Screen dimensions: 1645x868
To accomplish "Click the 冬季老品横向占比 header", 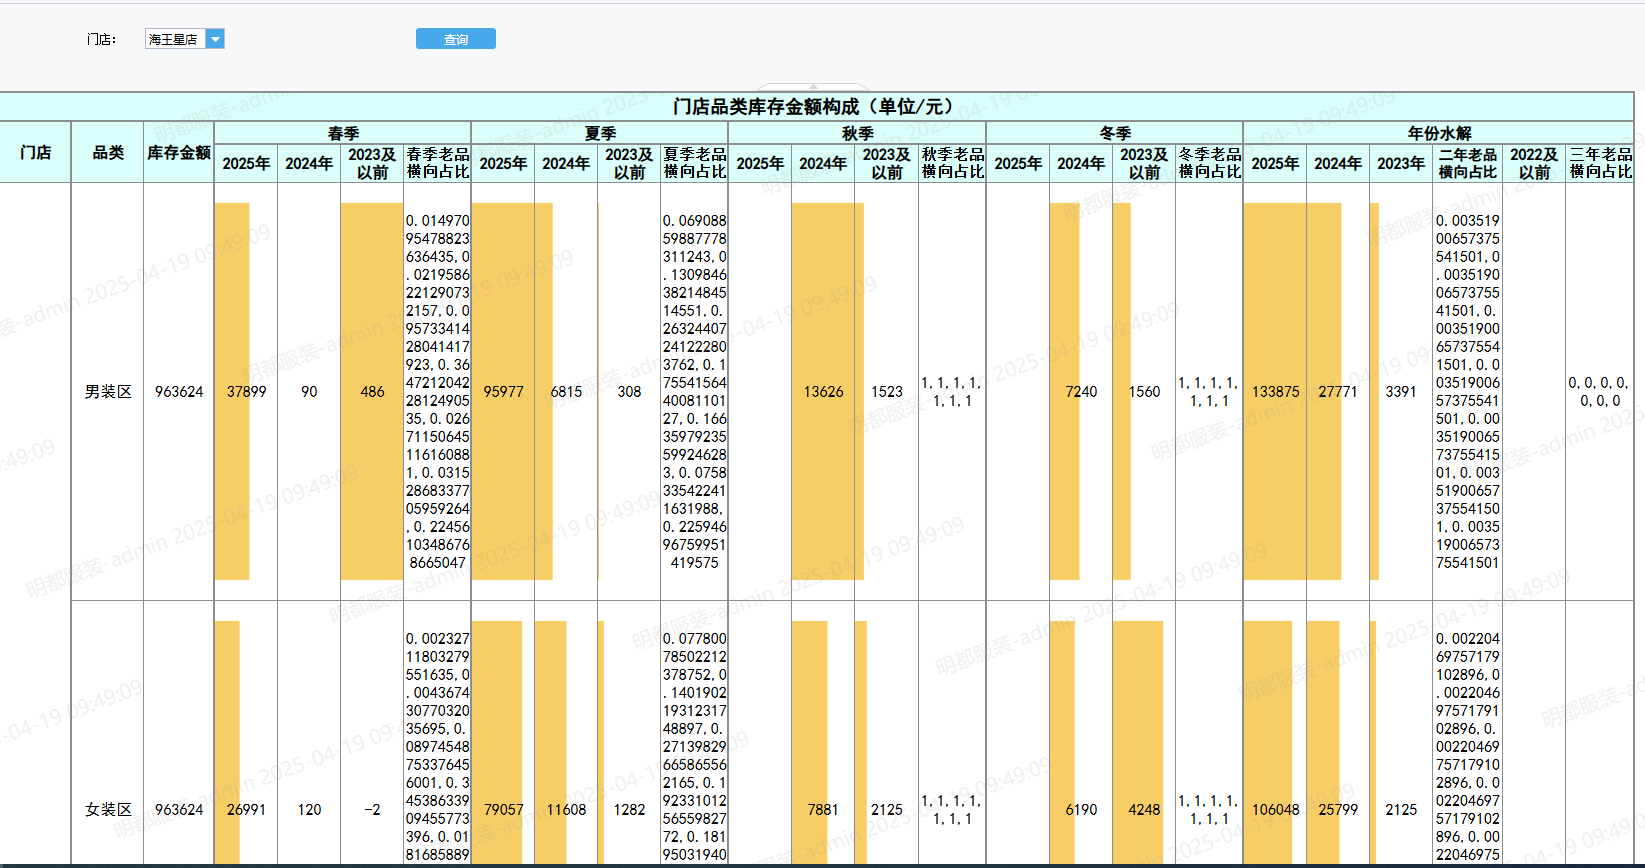I will coord(1209,163).
